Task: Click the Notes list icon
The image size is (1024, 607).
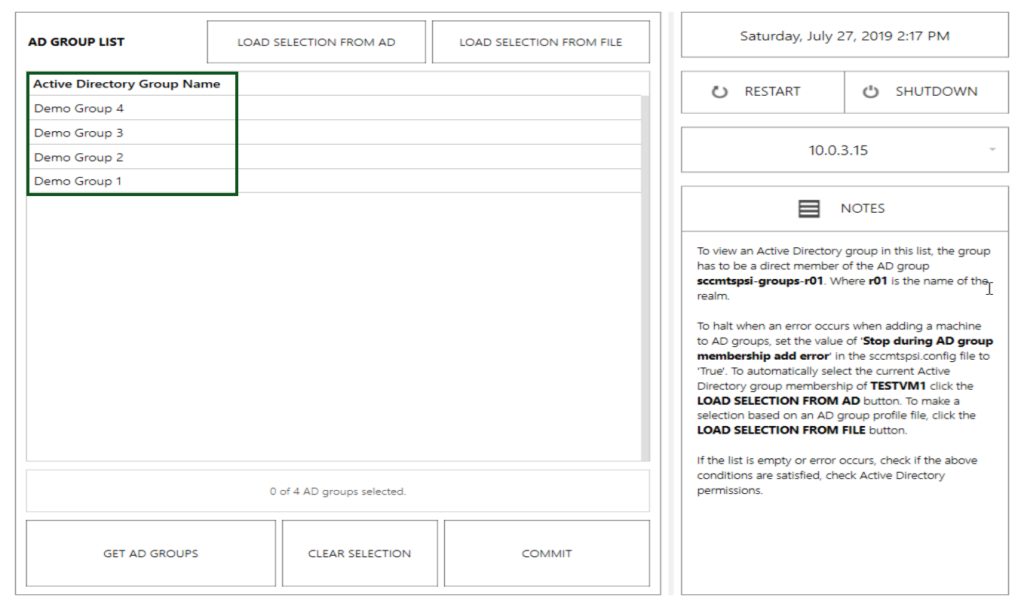Action: [809, 209]
